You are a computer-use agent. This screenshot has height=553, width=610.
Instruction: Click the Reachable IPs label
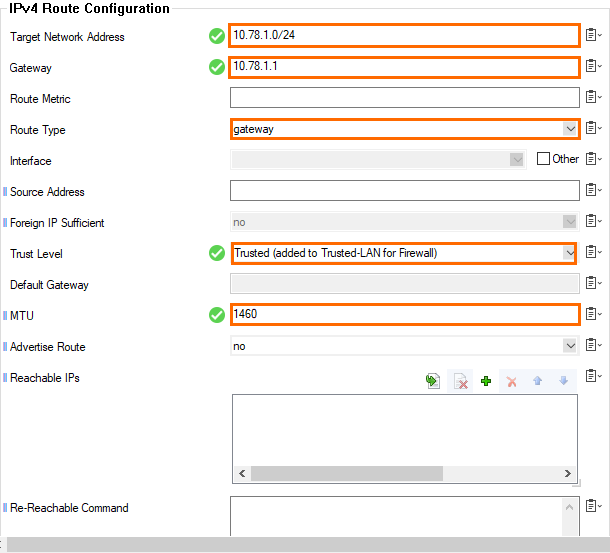[x=44, y=378]
